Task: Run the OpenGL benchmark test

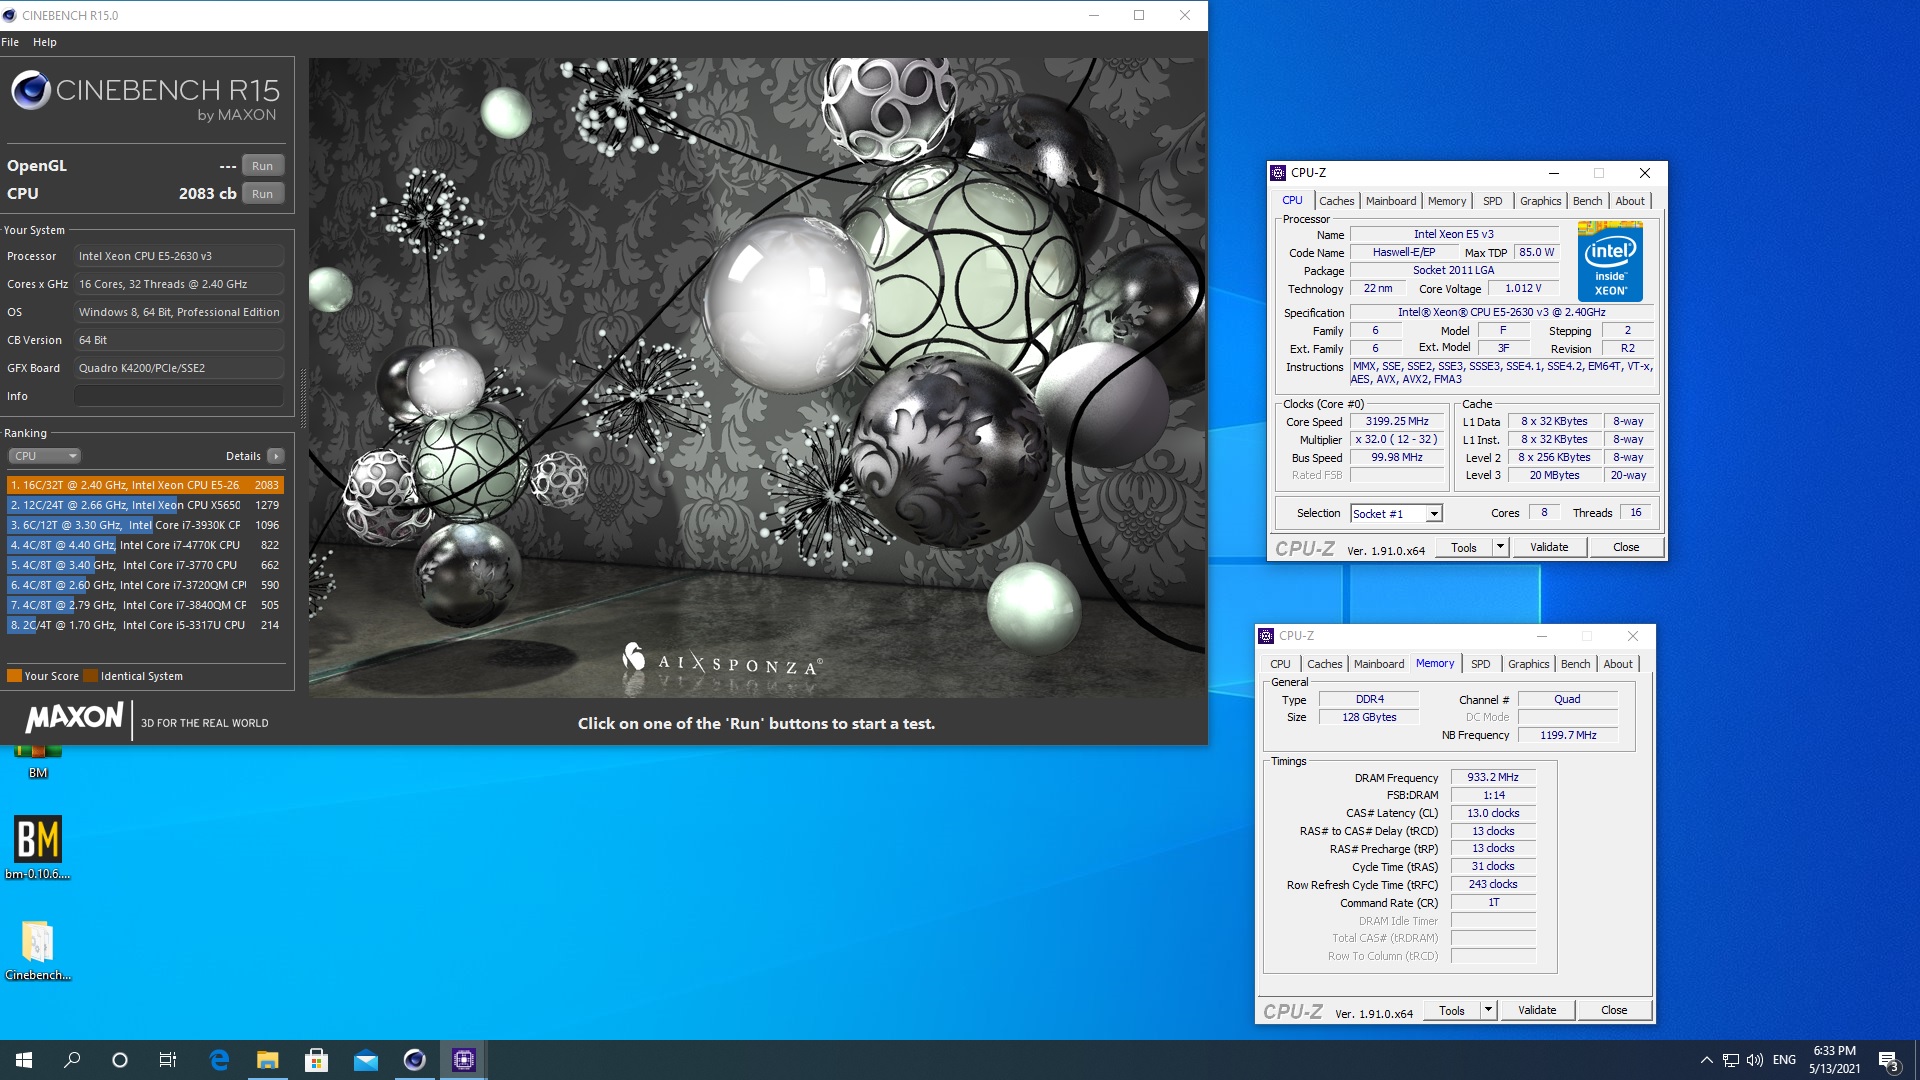Action: point(262,166)
